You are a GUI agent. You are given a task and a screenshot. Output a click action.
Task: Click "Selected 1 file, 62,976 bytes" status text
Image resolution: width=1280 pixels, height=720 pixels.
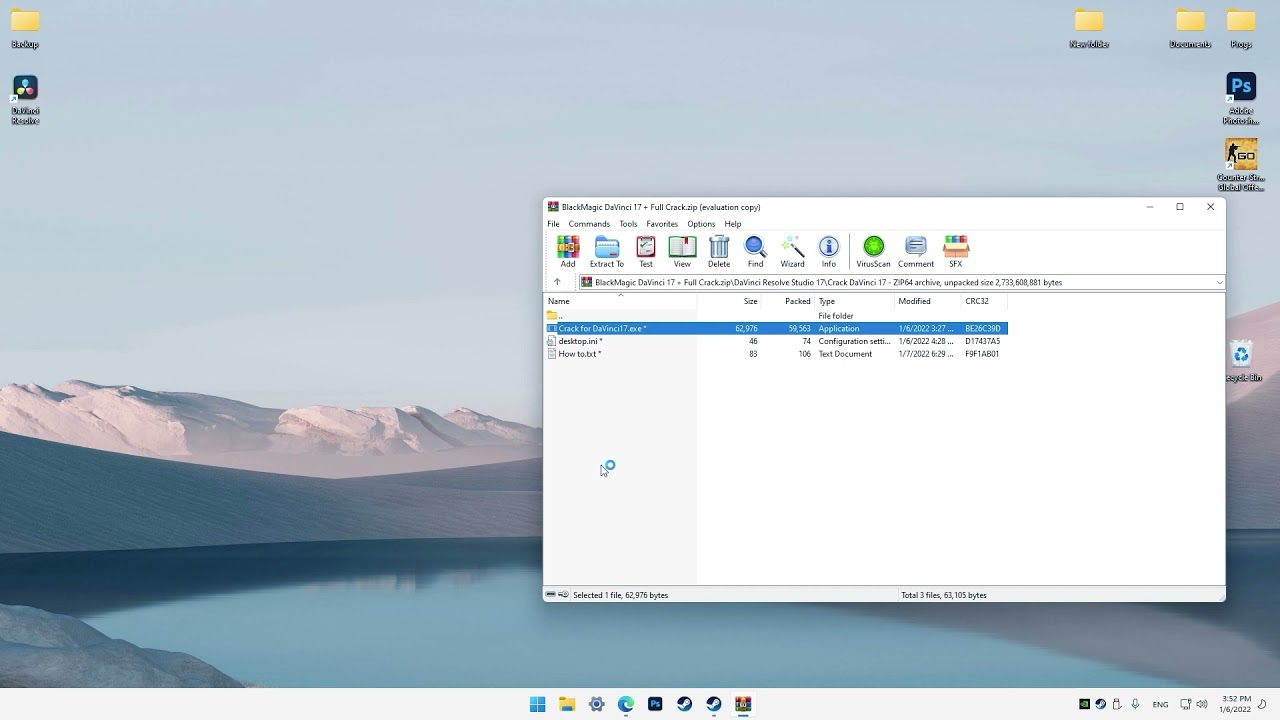coord(620,595)
